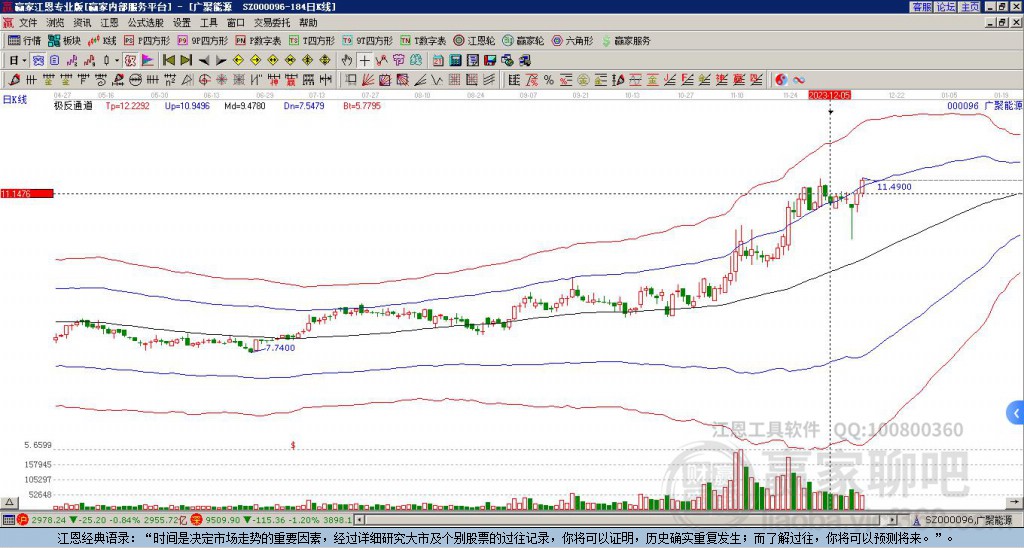Viewport: 1024px width, 548px height.
Task: Click the Md=9.4780 indicator value
Action: [245, 105]
